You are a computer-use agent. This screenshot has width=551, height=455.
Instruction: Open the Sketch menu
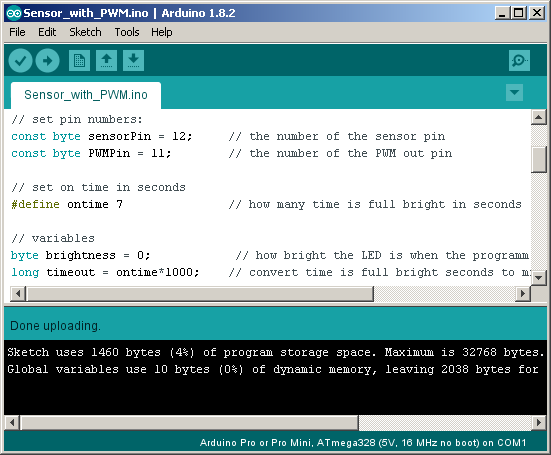[85, 32]
